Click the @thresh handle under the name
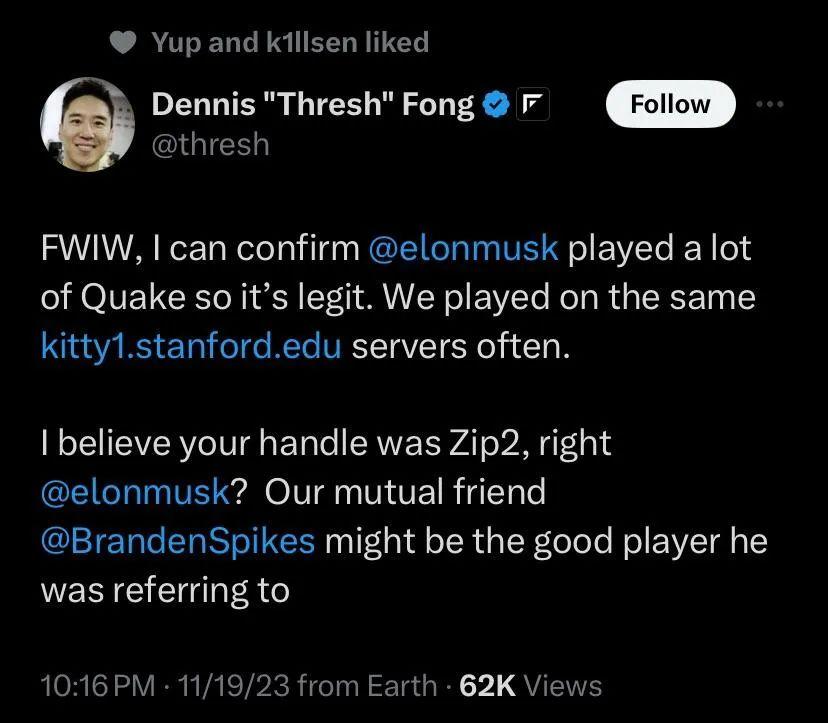The width and height of the screenshot is (828, 723). [210, 144]
